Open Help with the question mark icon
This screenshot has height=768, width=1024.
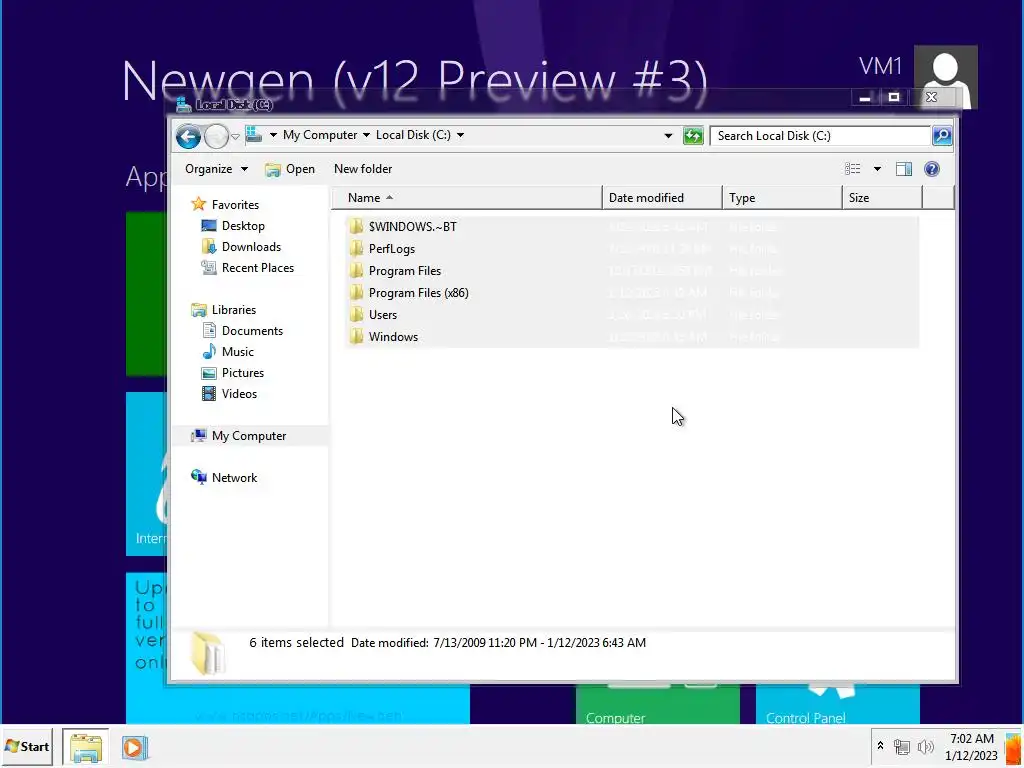[x=932, y=169]
